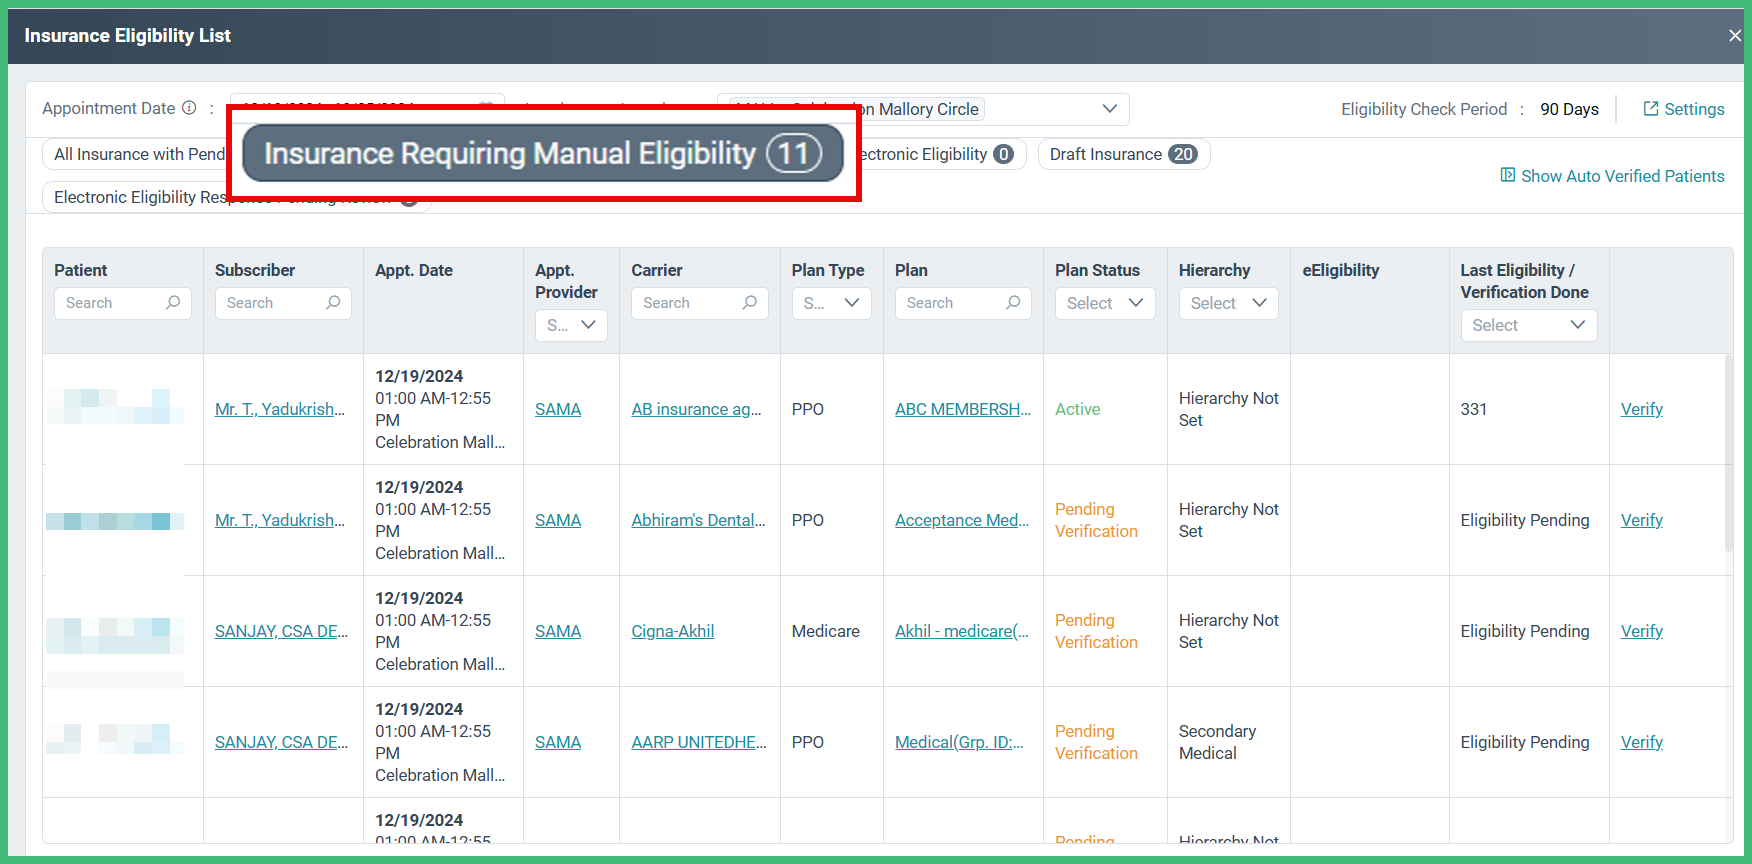Click Verify in the Abhiram's Dental row
Screen dimensions: 1752x864
1641,520
